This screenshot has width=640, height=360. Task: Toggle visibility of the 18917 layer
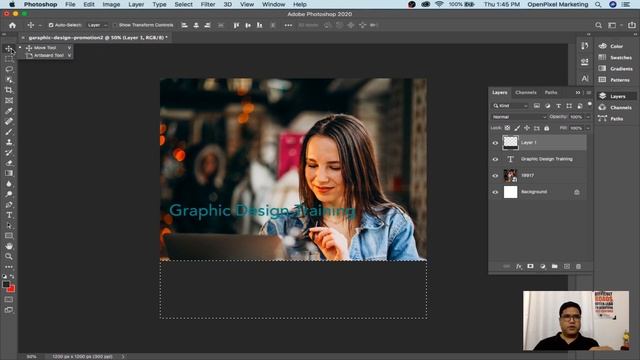point(495,176)
